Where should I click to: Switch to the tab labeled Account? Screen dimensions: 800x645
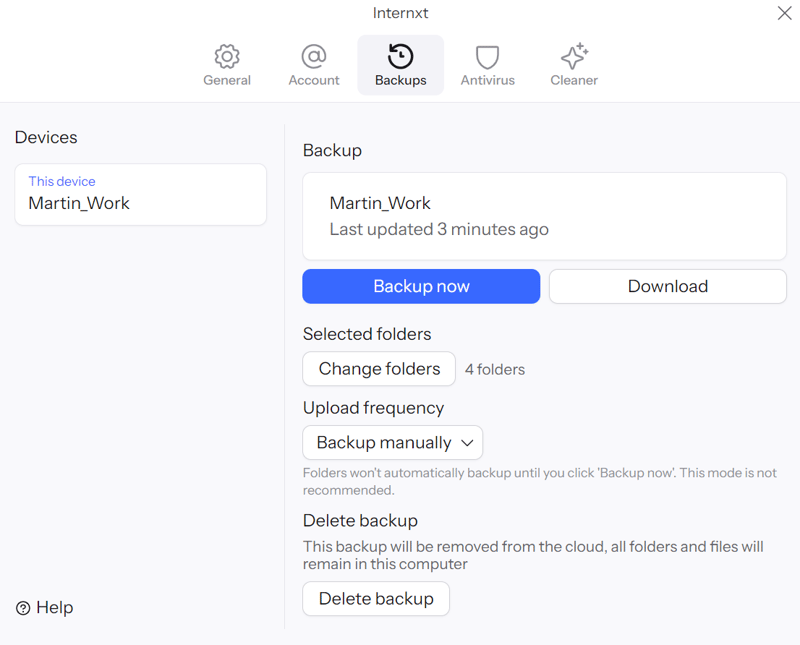[314, 80]
